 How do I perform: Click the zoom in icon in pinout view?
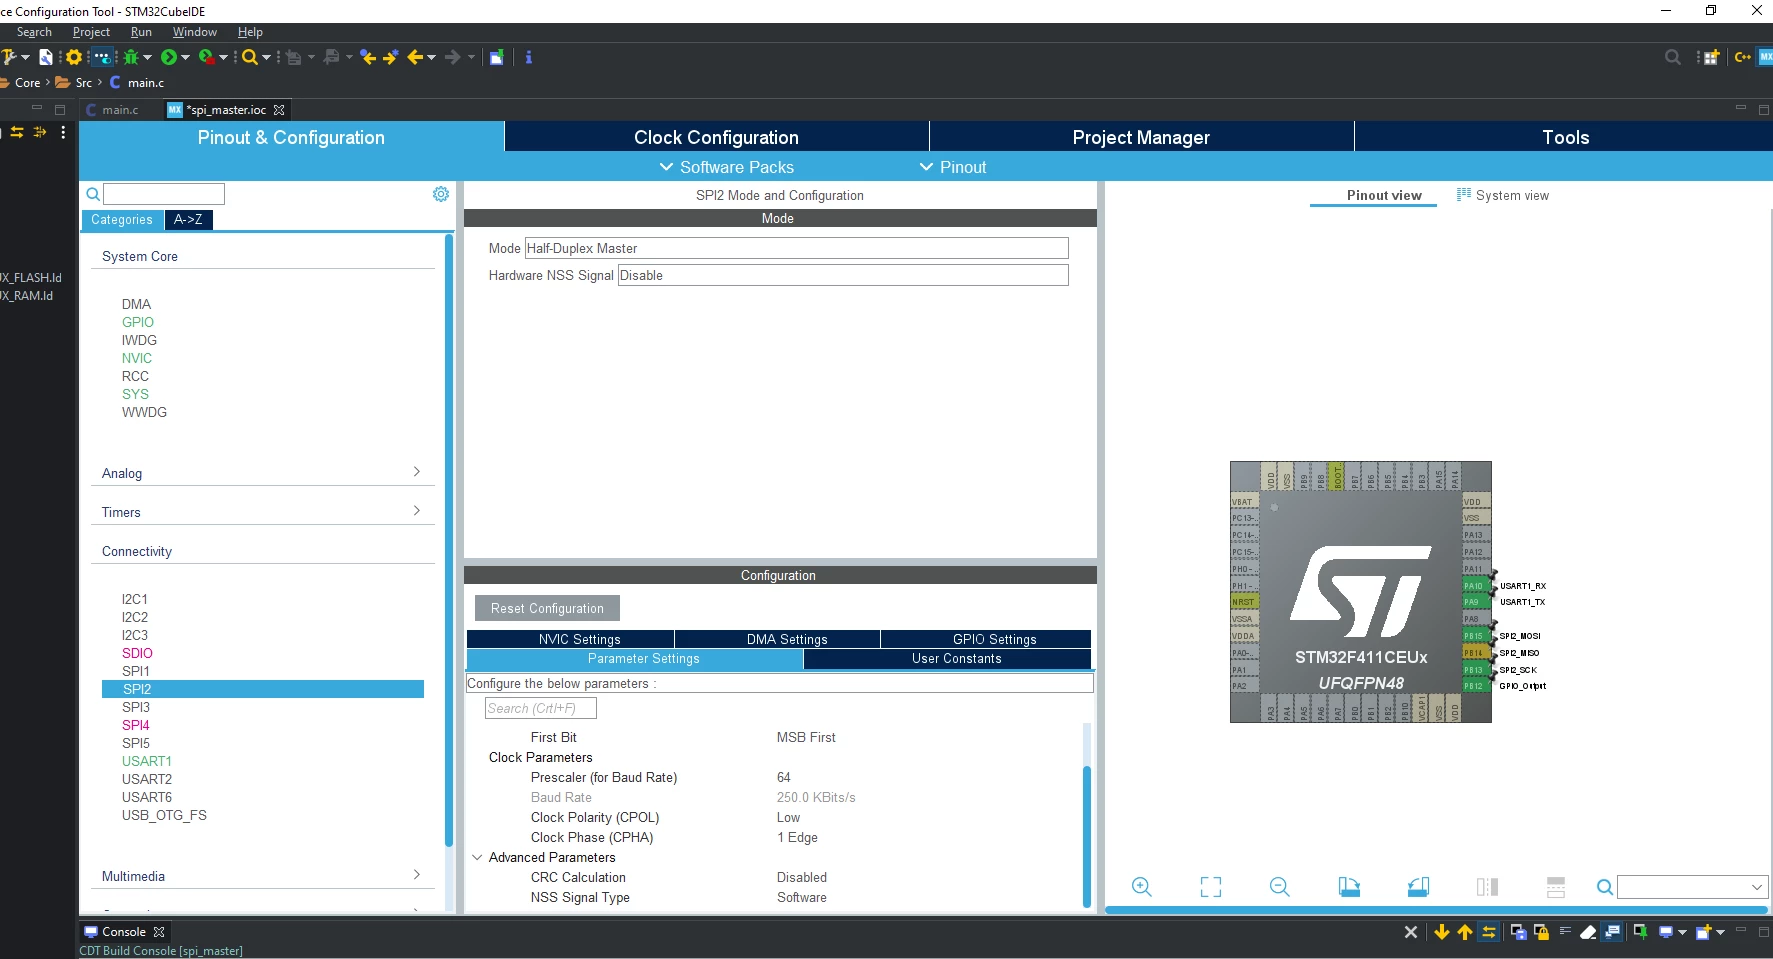click(x=1141, y=887)
